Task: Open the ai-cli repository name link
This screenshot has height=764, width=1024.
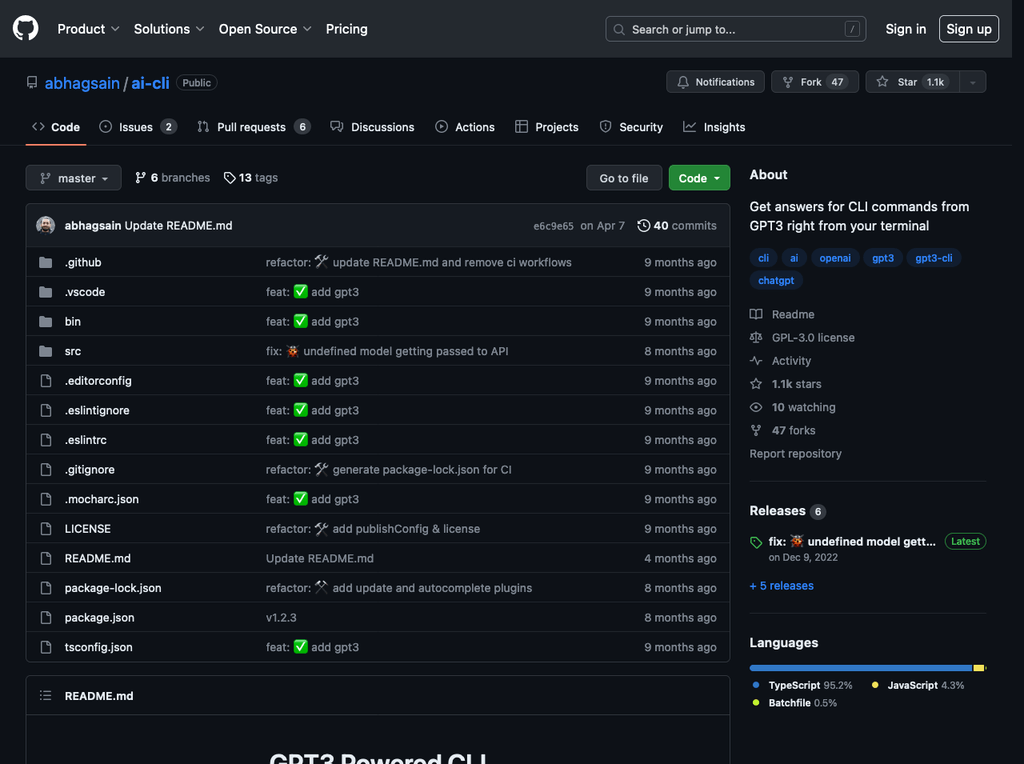Action: coord(150,83)
